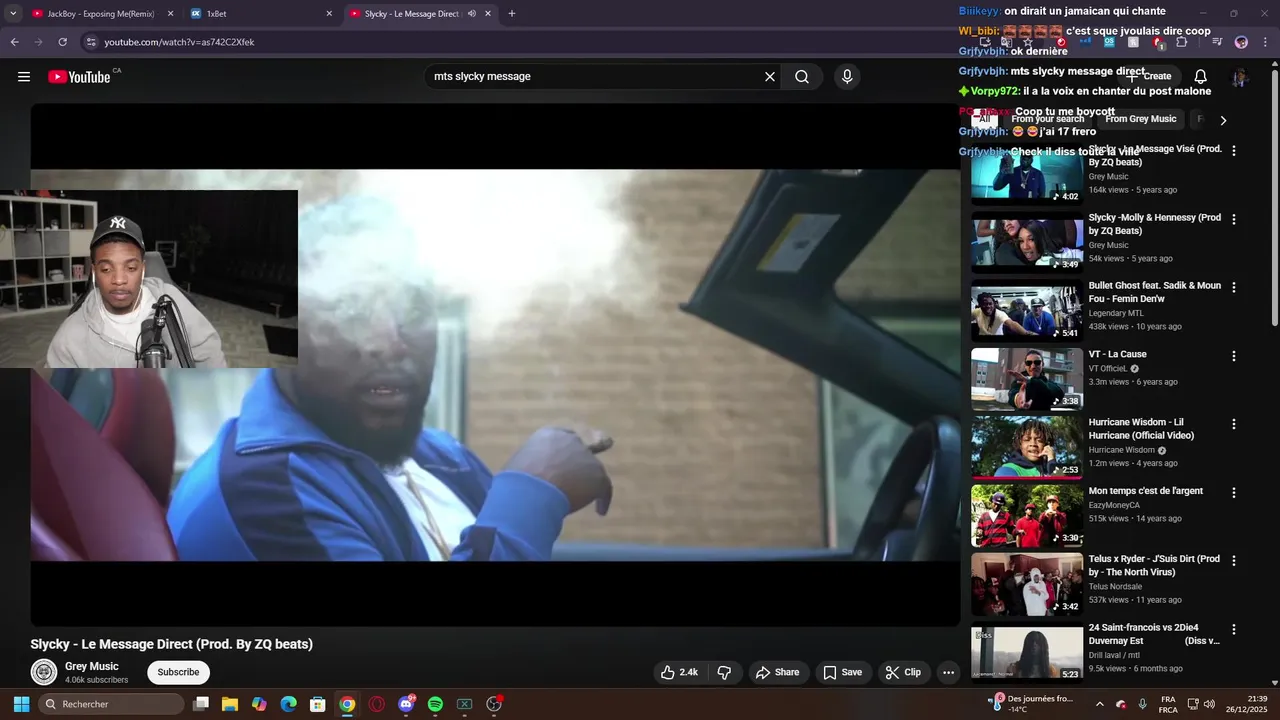Share the video

pyautogui.click(x=778, y=672)
